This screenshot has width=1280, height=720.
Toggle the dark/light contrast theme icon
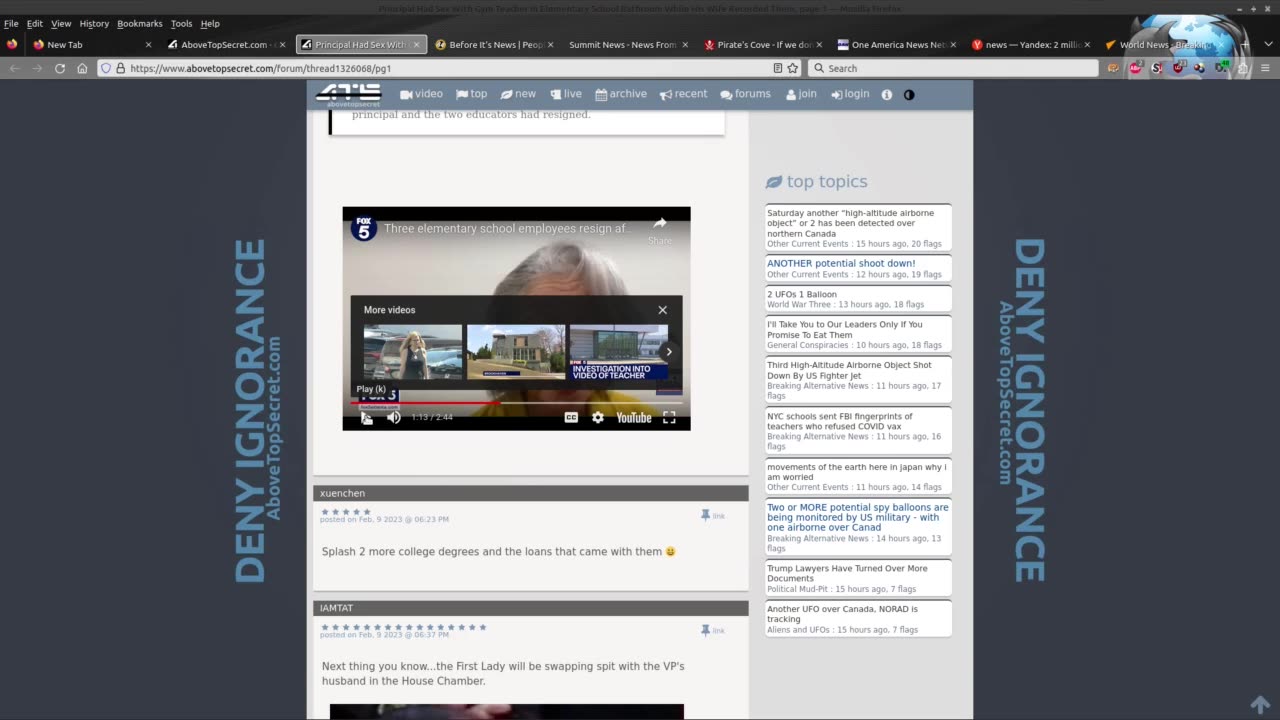click(909, 95)
